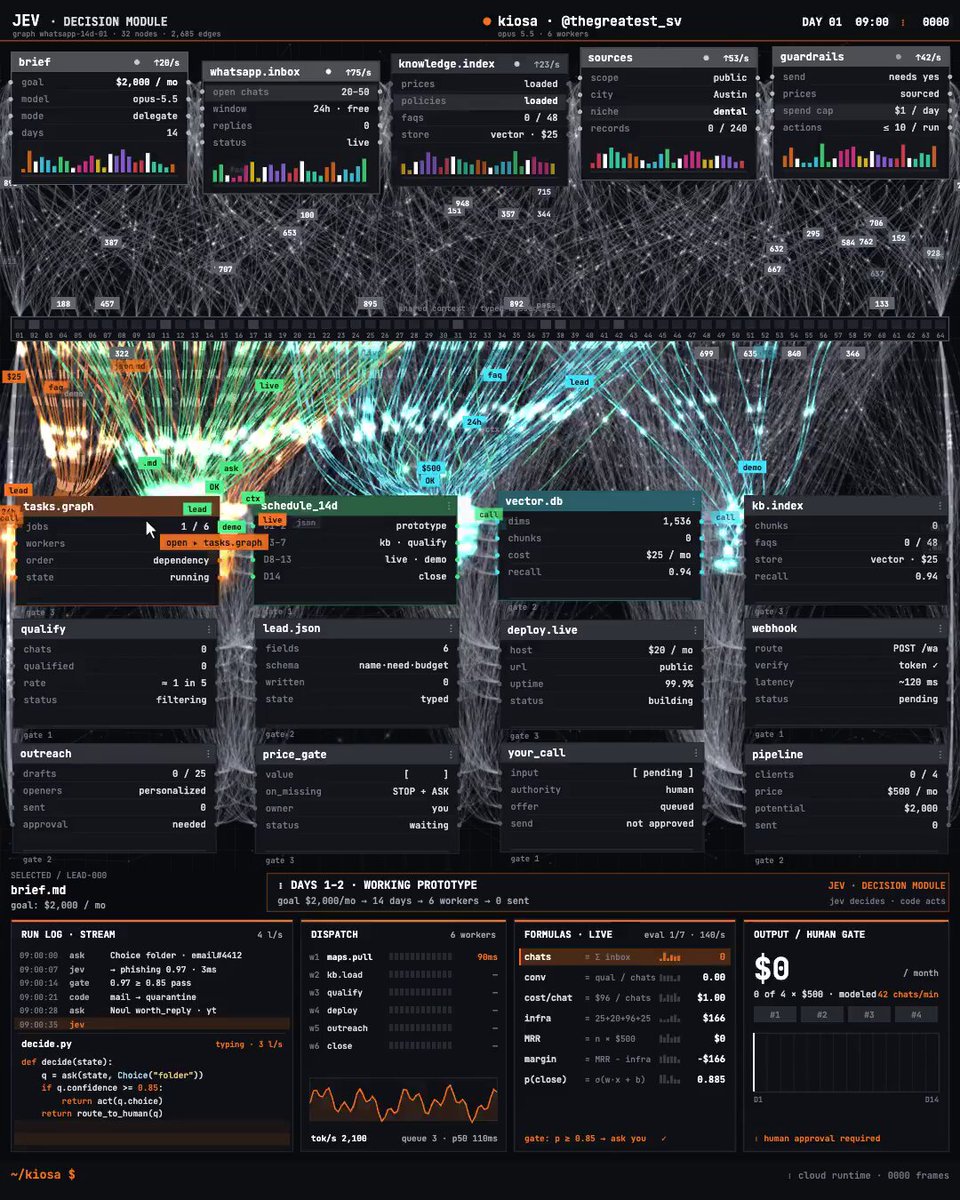Open the kb.index panel options icon
This screenshot has width=960, height=1200.
coord(938,506)
